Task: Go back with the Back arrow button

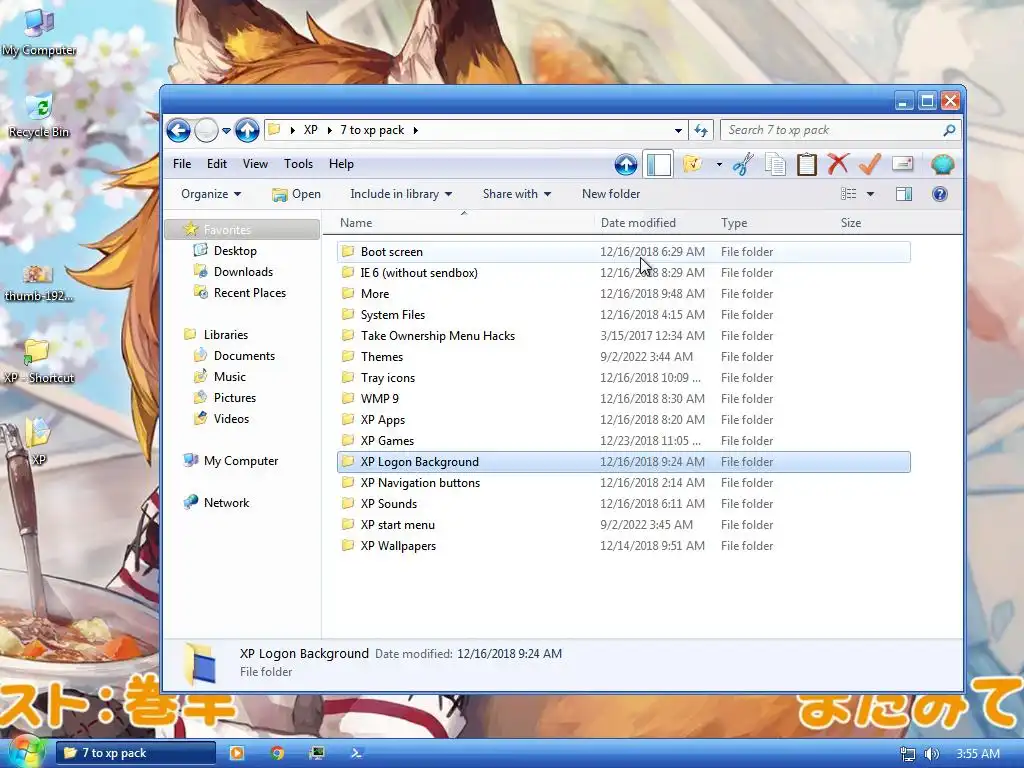Action: pos(178,130)
